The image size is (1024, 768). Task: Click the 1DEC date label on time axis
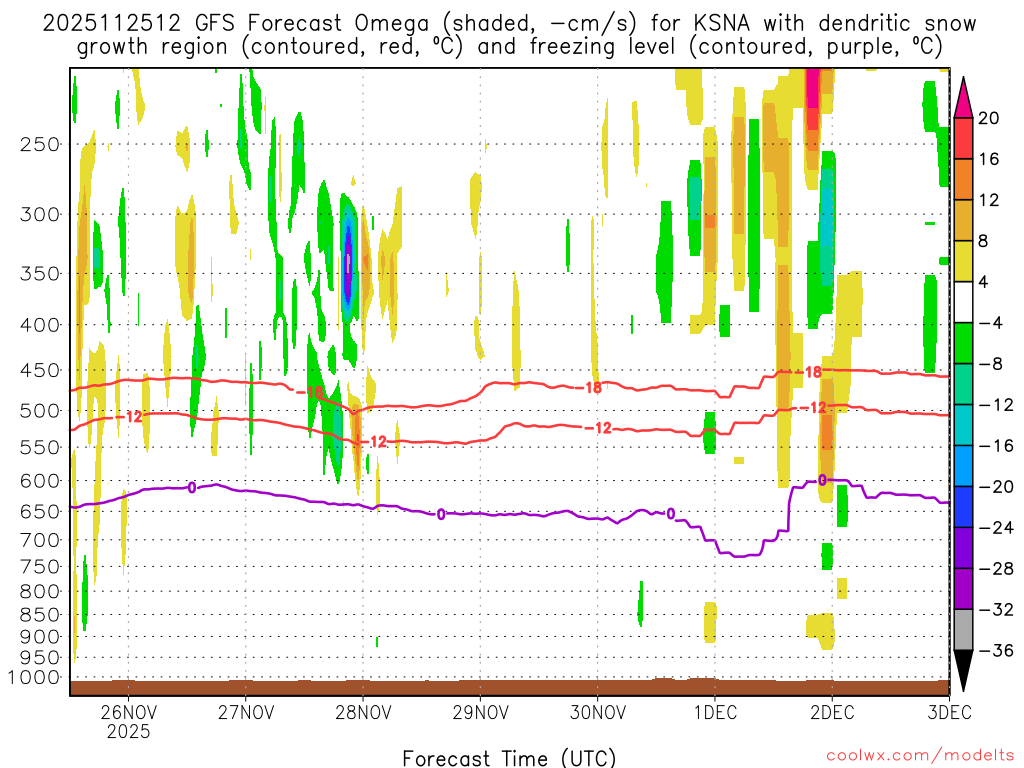[715, 712]
